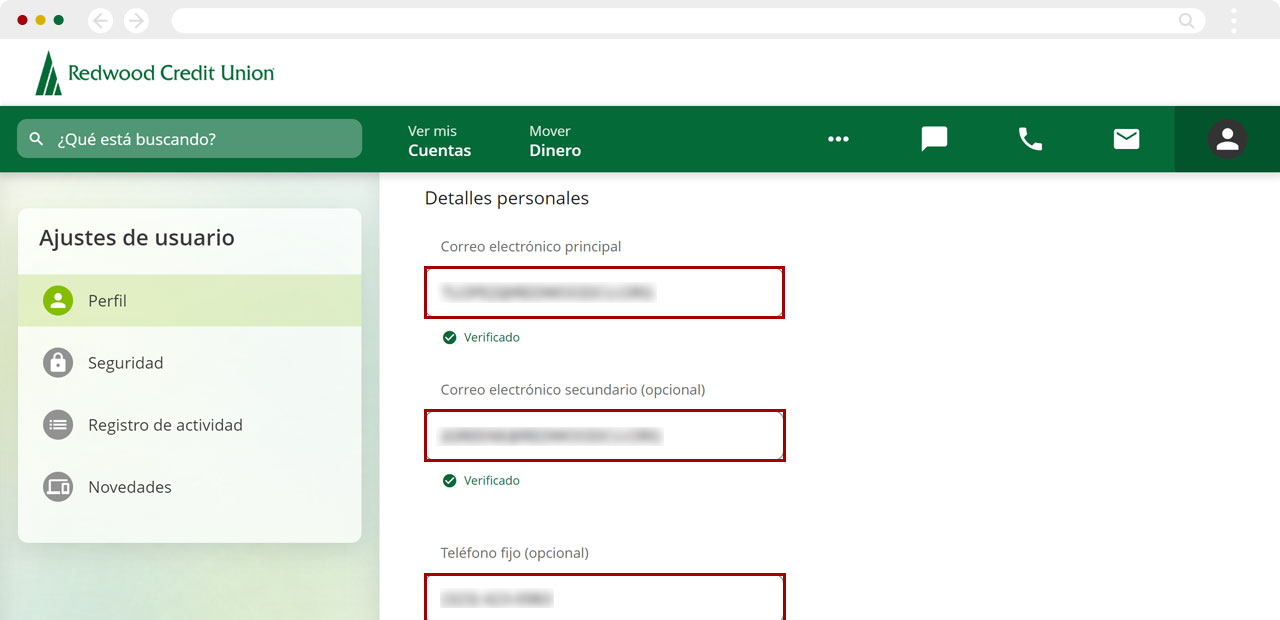The height and width of the screenshot is (620, 1280).
Task: Open the Mover Dinero menu
Action: point(555,141)
